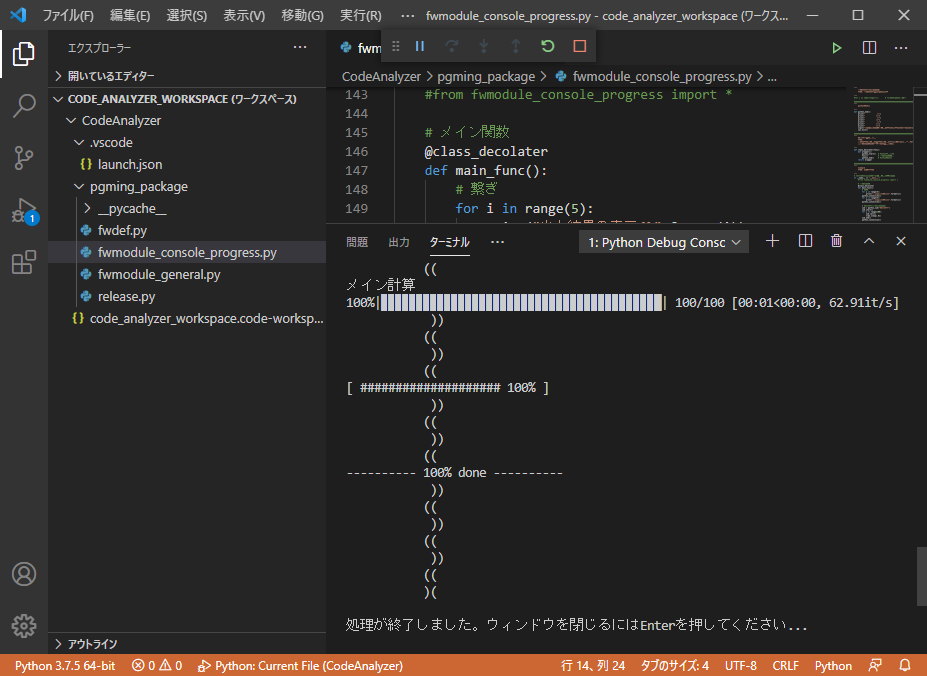Open the 移動(G) menu
This screenshot has height=676, width=927.
(302, 15)
